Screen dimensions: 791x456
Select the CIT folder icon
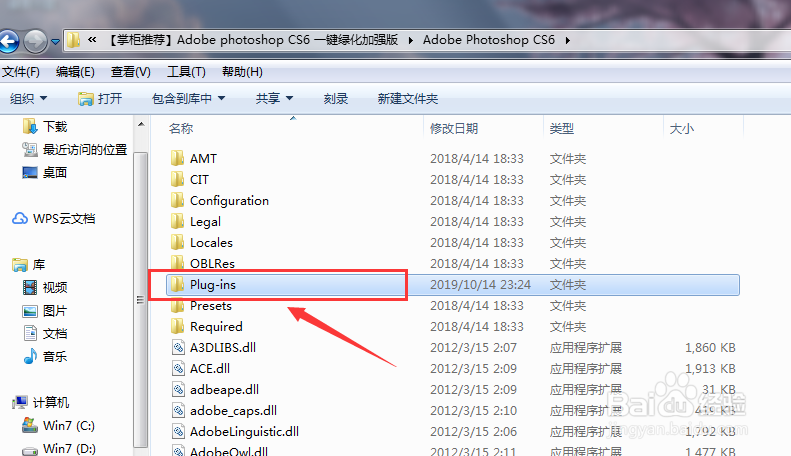point(177,180)
